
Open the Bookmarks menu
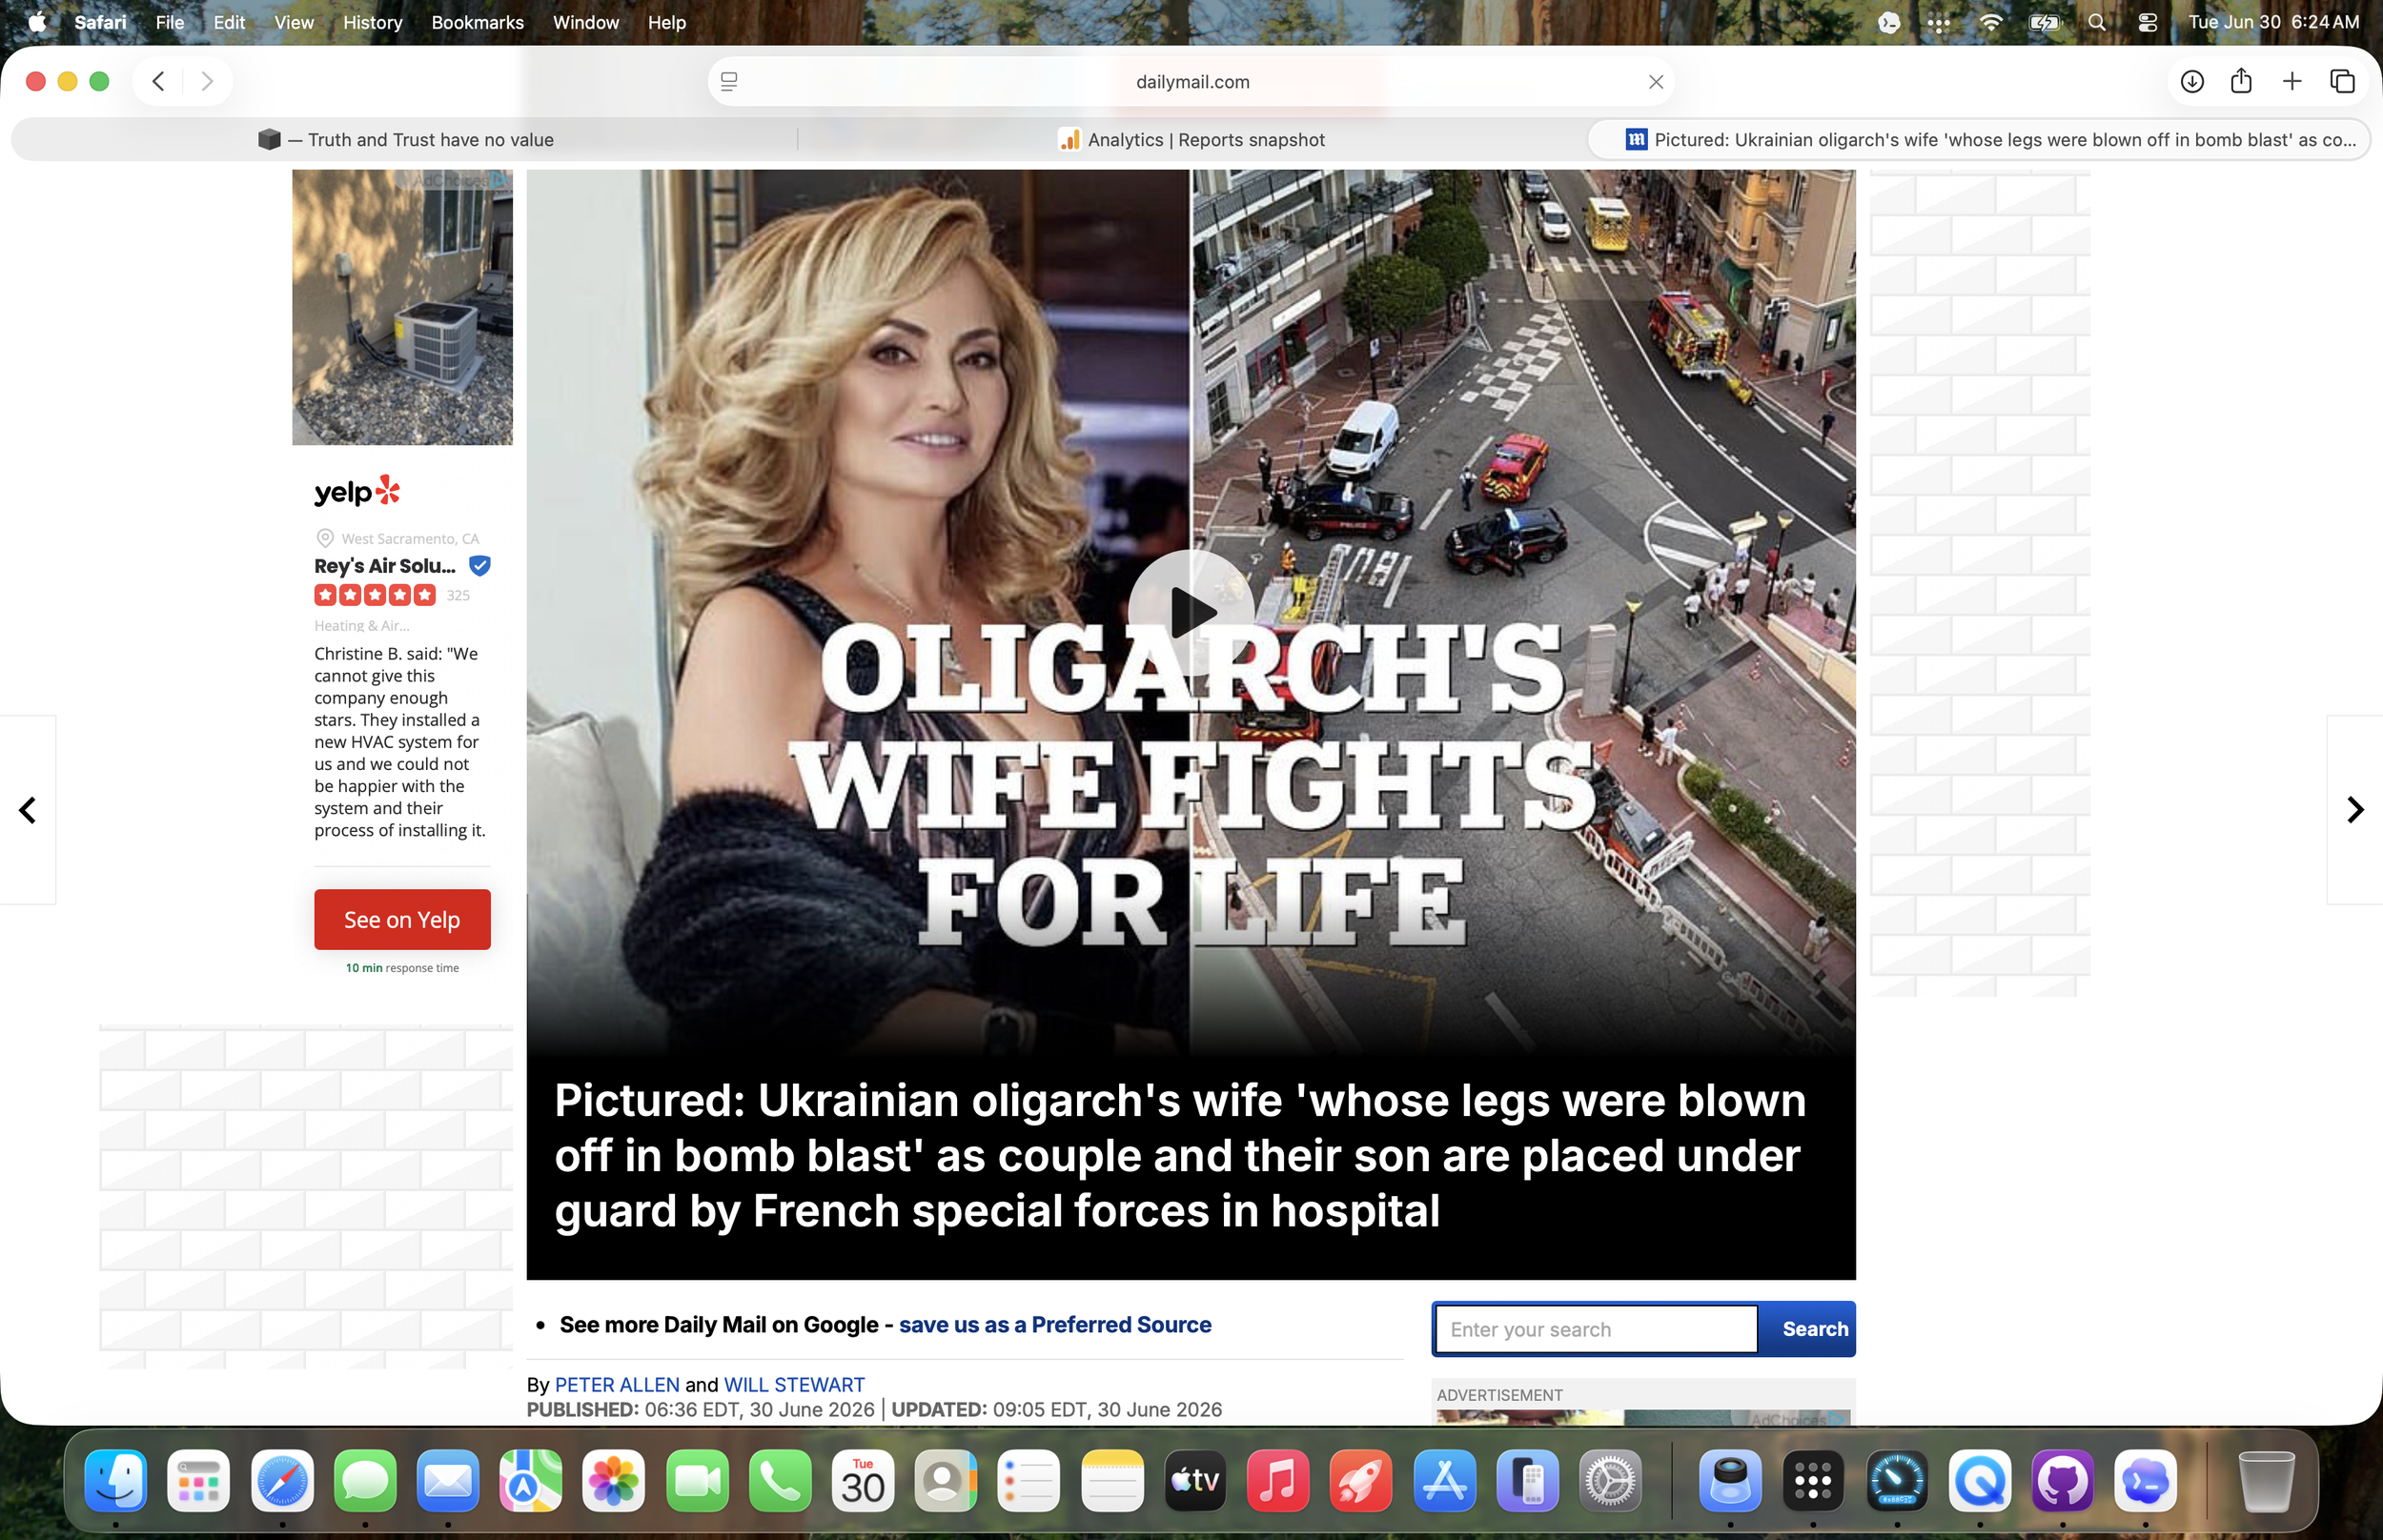tap(477, 22)
